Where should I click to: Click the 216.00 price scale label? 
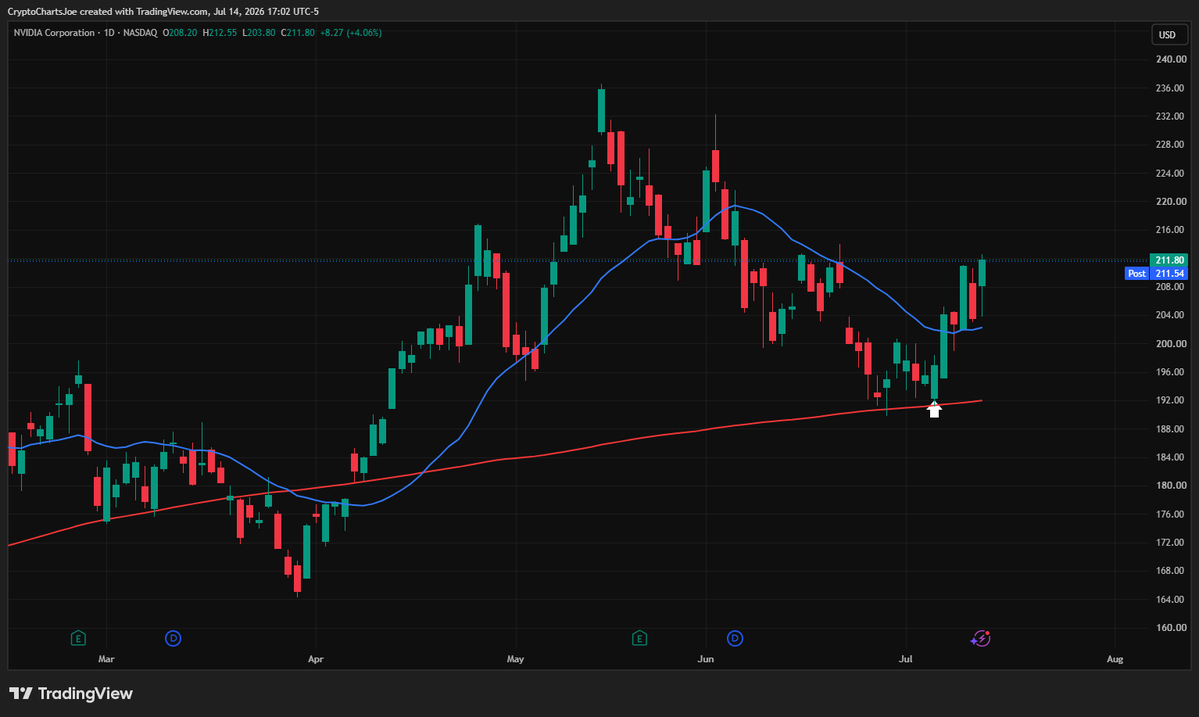point(1170,230)
